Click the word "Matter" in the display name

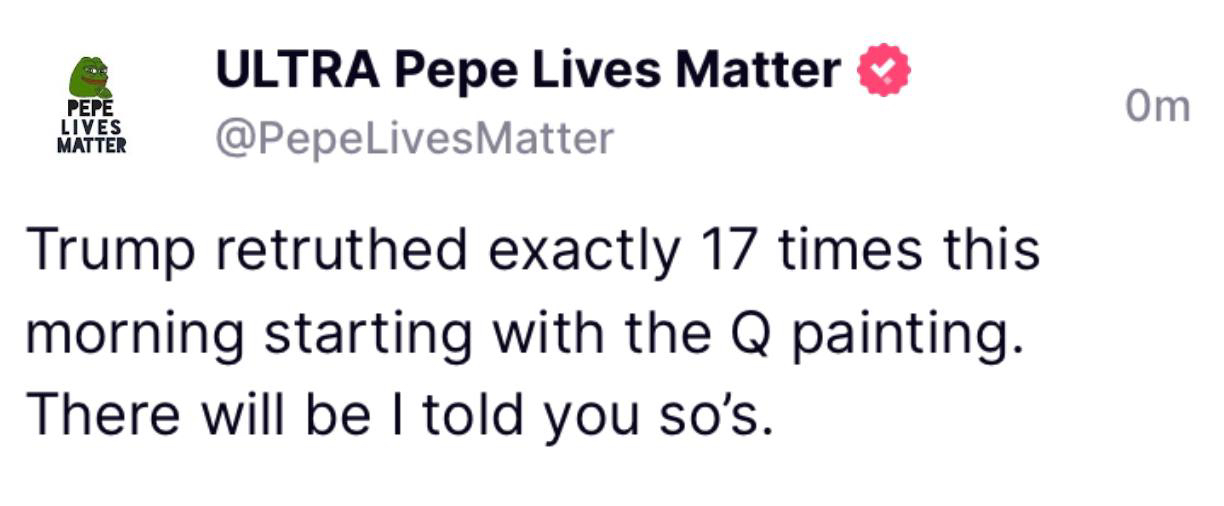coord(758,70)
